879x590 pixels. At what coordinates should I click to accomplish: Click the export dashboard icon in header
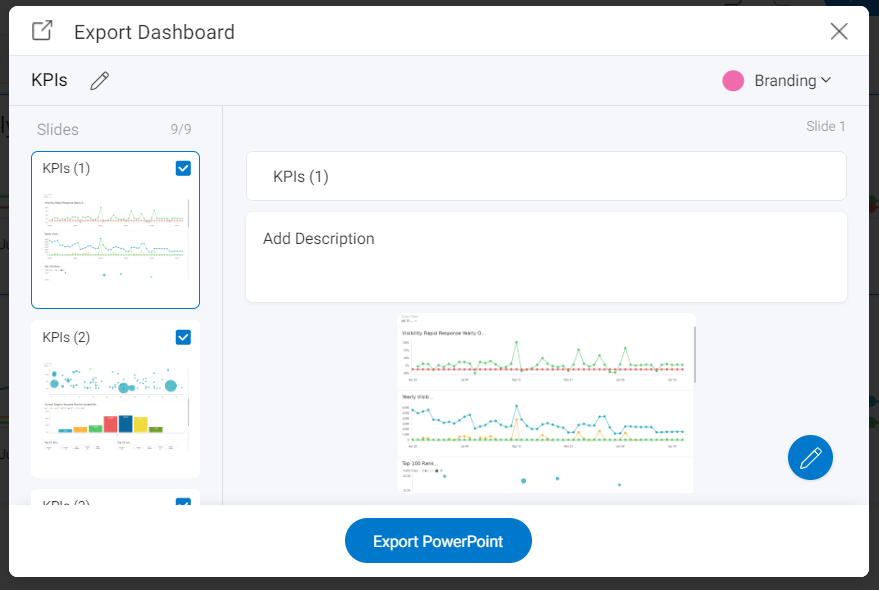42,31
